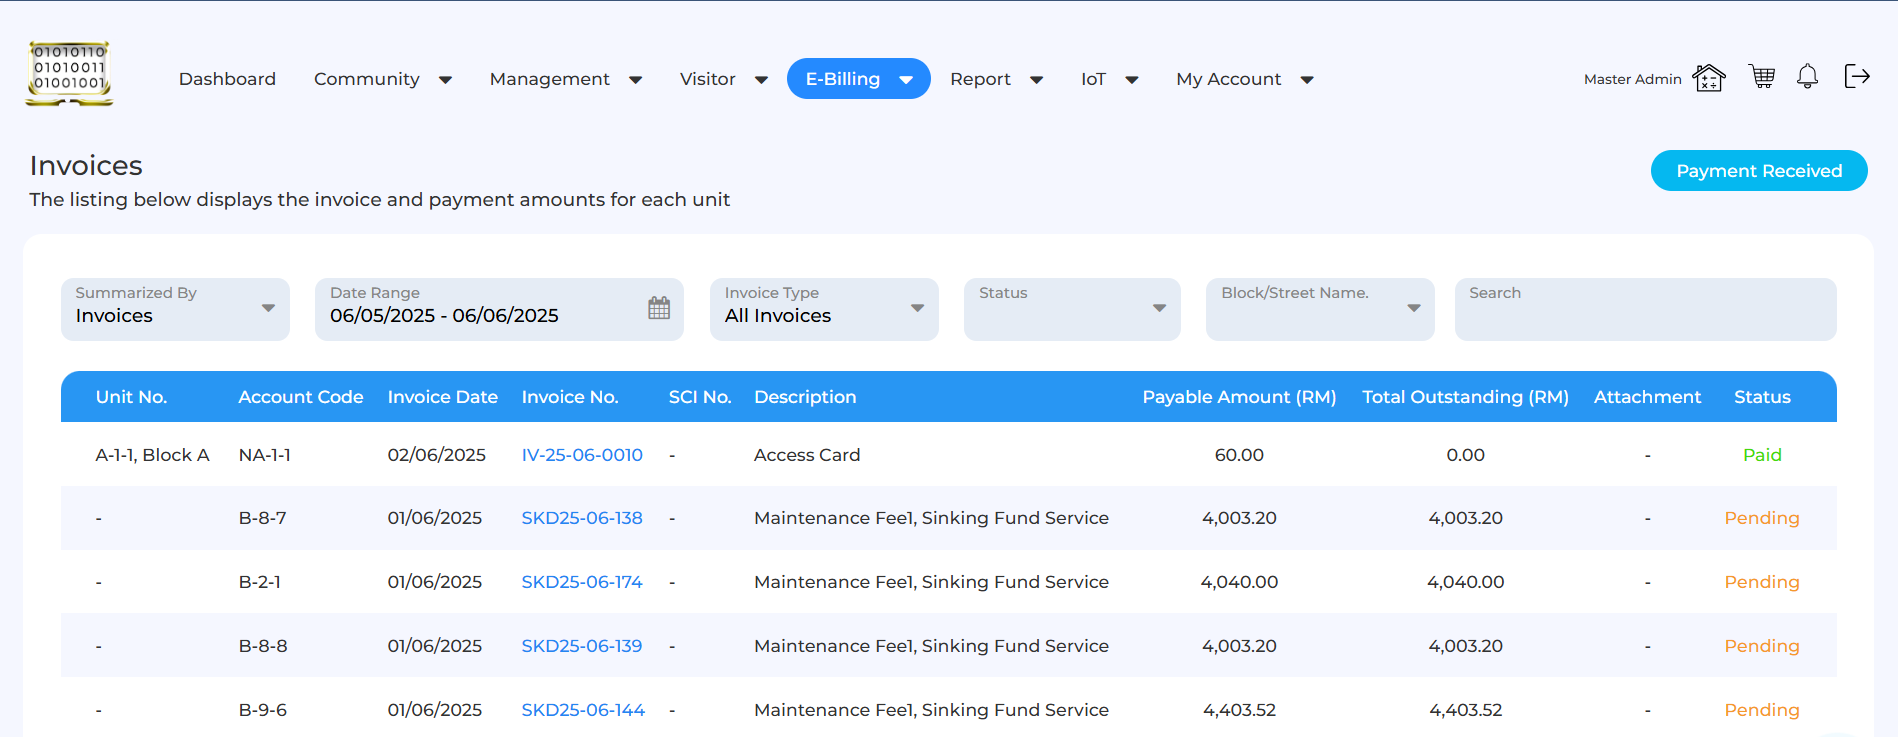Open the shopping cart icon

pos(1762,76)
